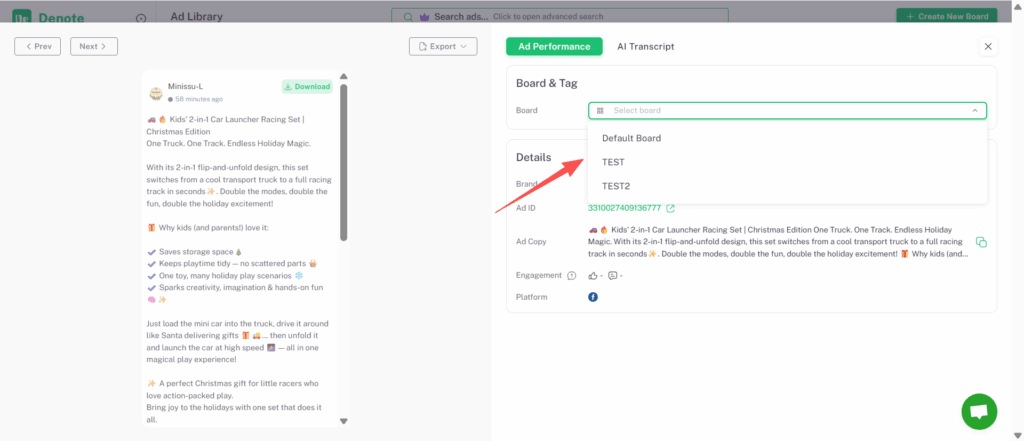
Task: Go back with the Prev button
Action: (38, 46)
